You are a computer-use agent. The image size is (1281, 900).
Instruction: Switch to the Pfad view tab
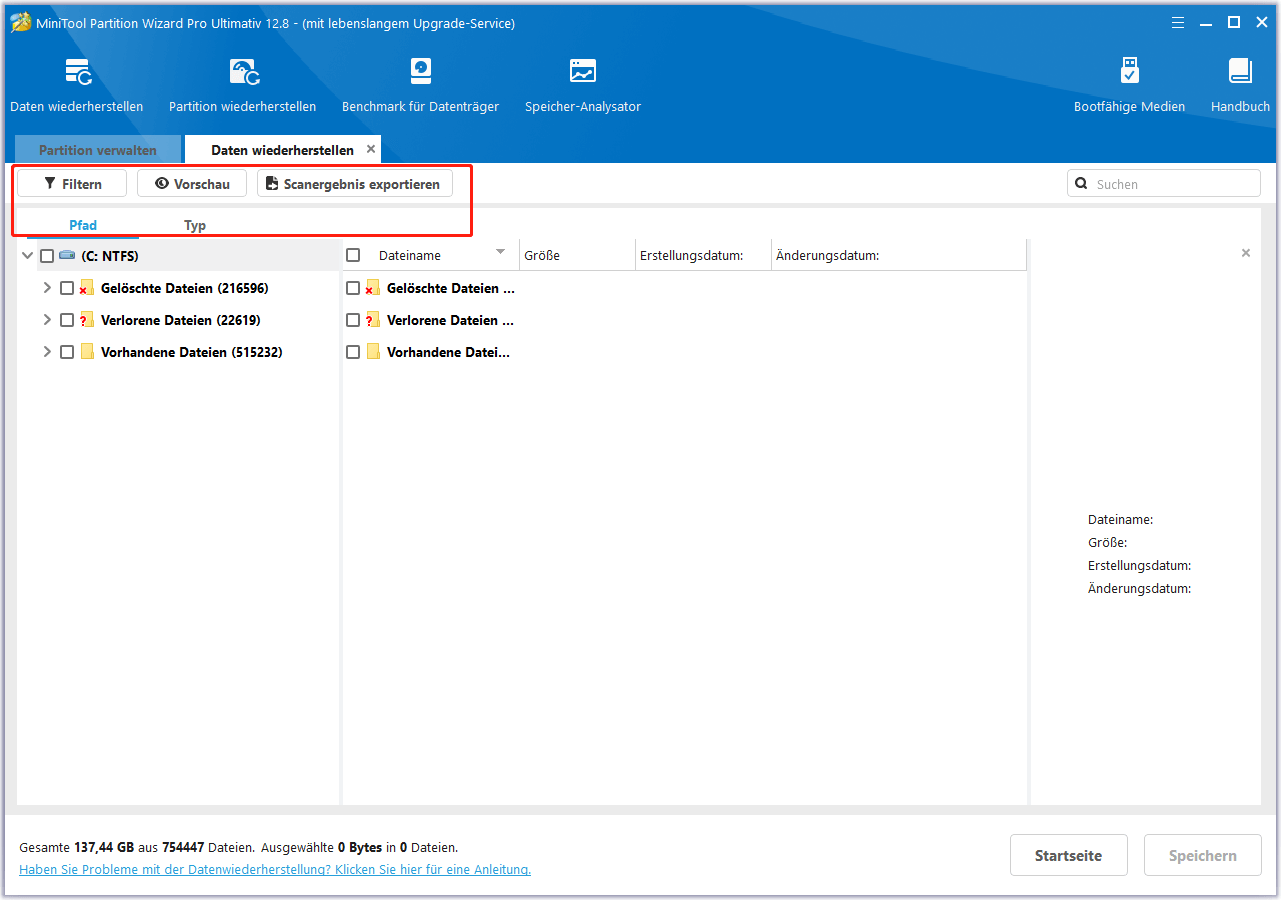[83, 225]
